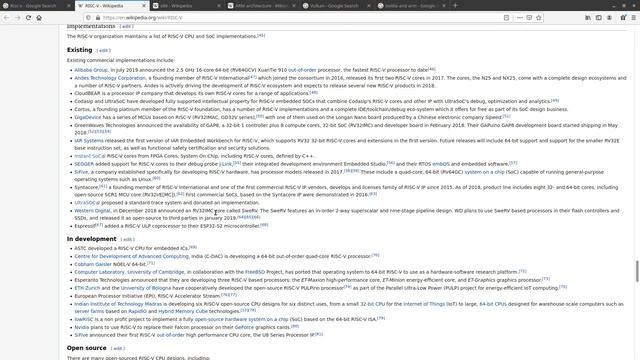
Task: Open the University of Bologna link
Action: pyautogui.click(x=146, y=288)
